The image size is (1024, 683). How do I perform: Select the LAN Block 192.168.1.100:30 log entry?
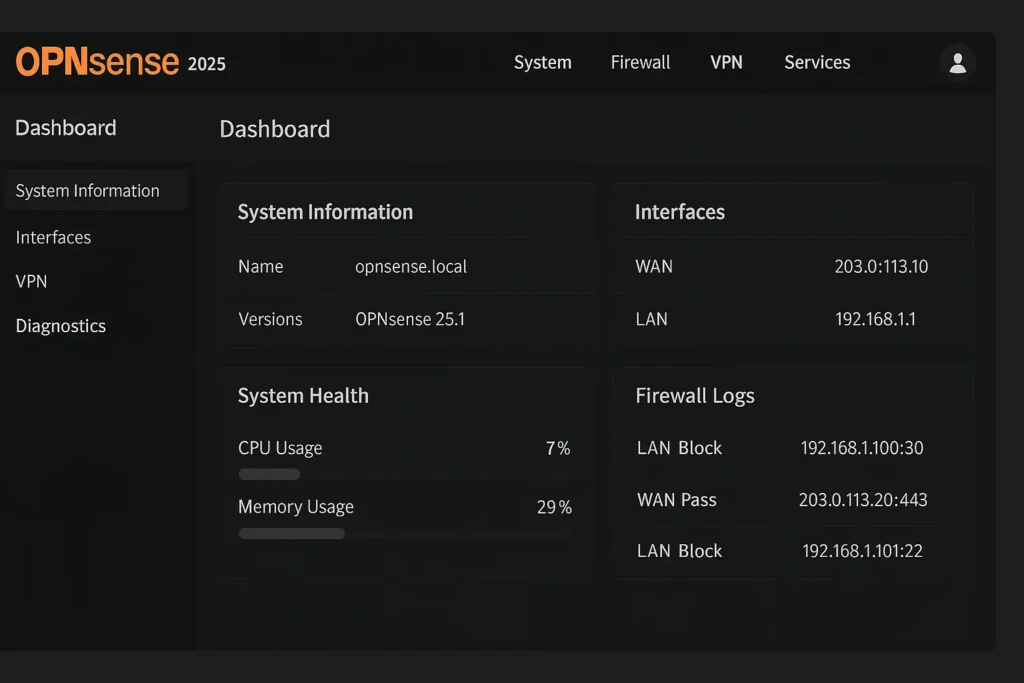(793, 448)
